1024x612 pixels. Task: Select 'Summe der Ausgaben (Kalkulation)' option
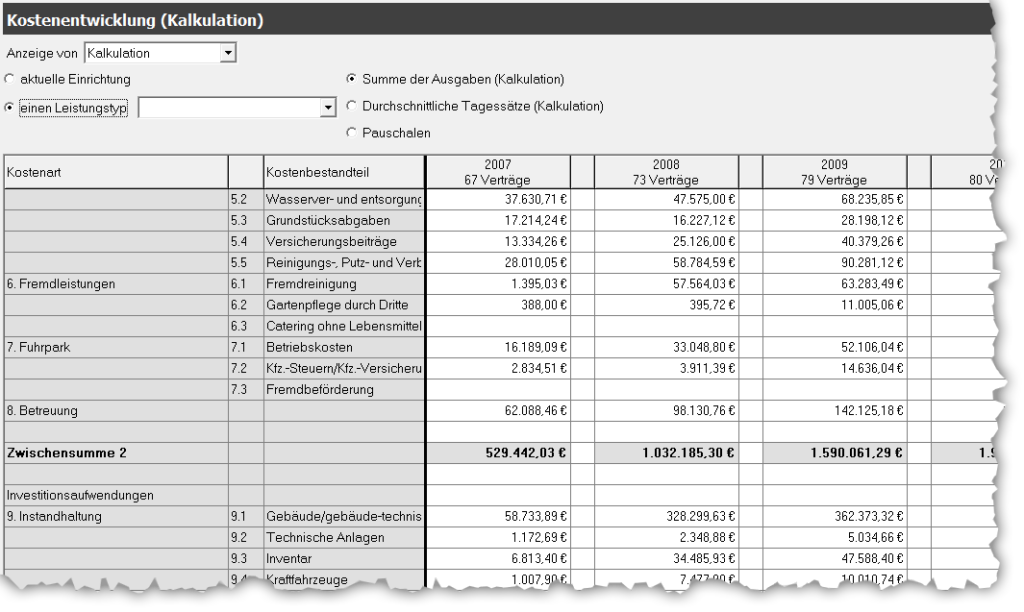351,79
